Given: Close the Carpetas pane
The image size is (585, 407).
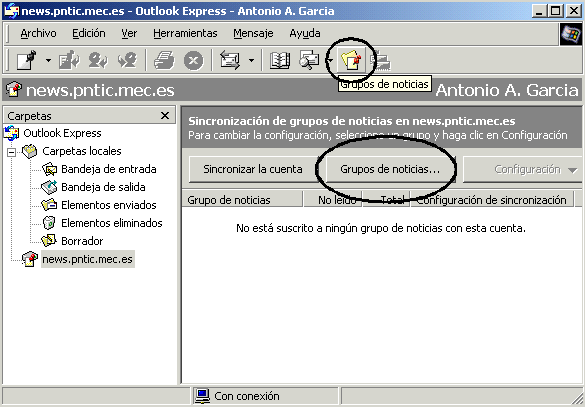Looking at the screenshot, I should pyautogui.click(x=165, y=116).
